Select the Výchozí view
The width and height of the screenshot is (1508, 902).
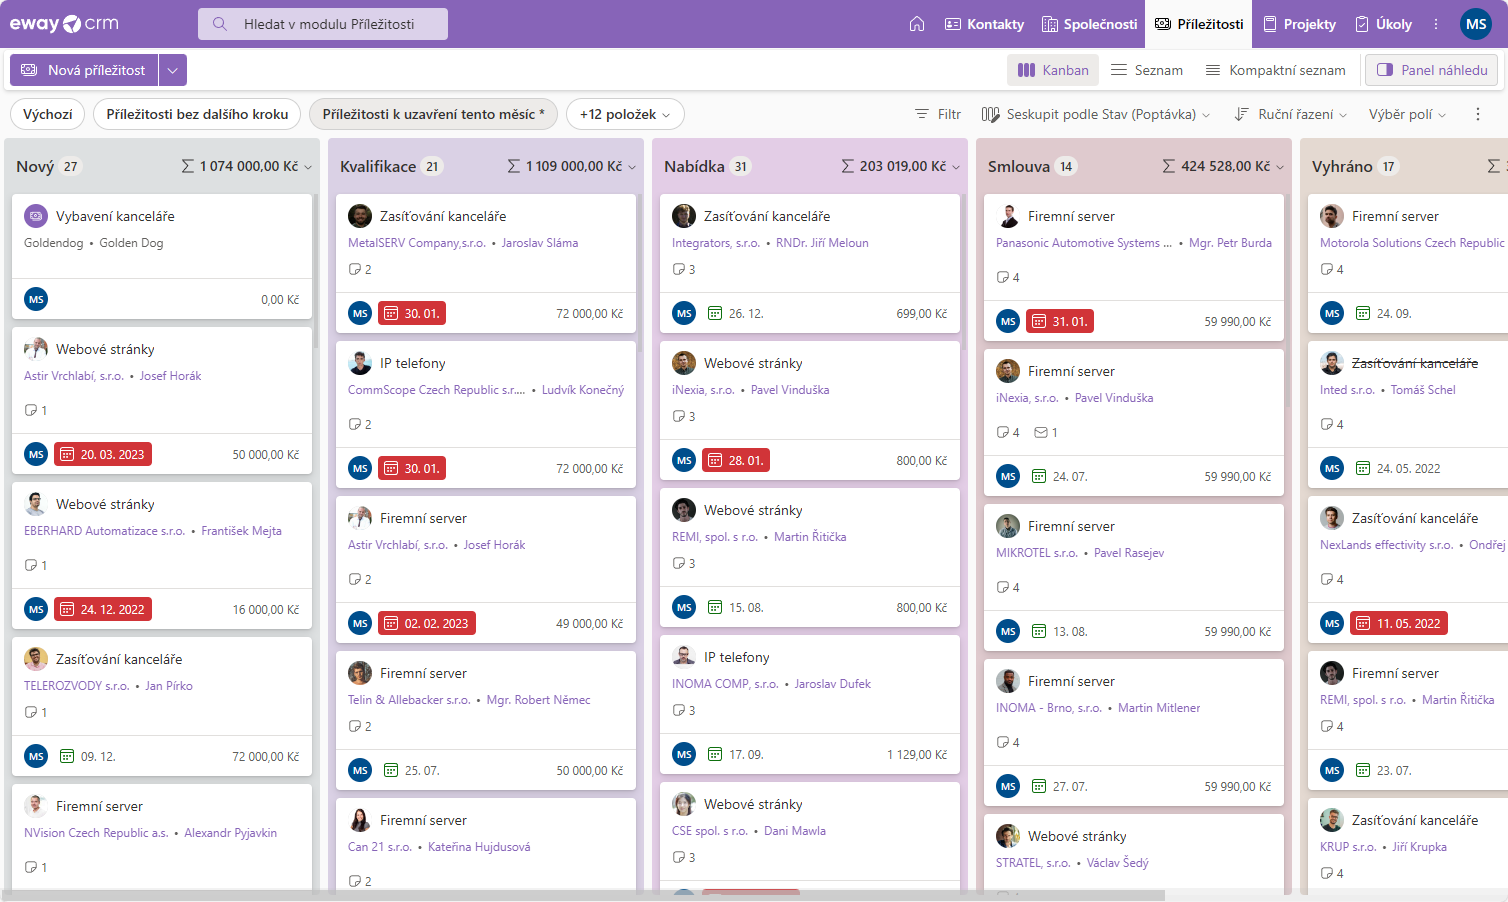pyautogui.click(x=48, y=114)
